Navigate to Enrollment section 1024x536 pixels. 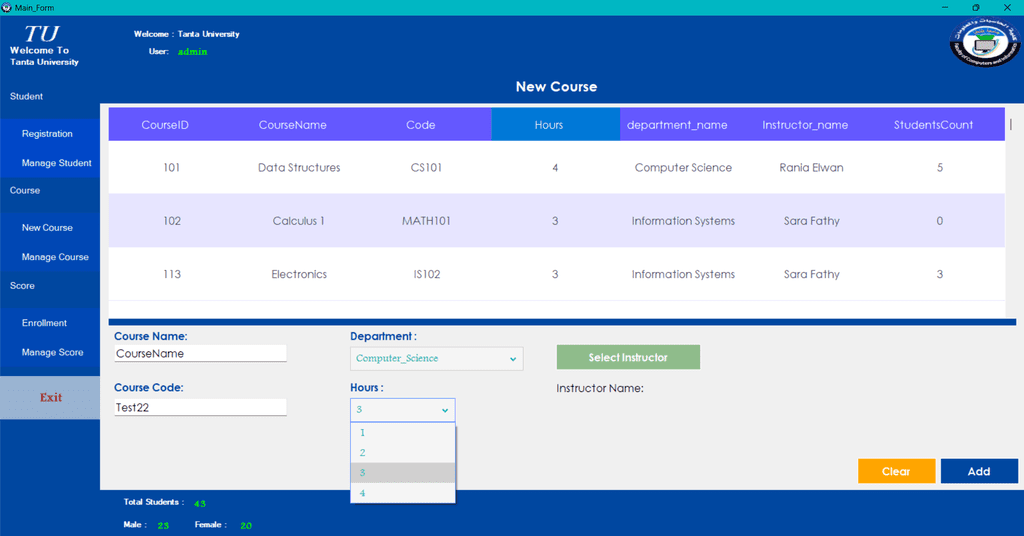45,323
